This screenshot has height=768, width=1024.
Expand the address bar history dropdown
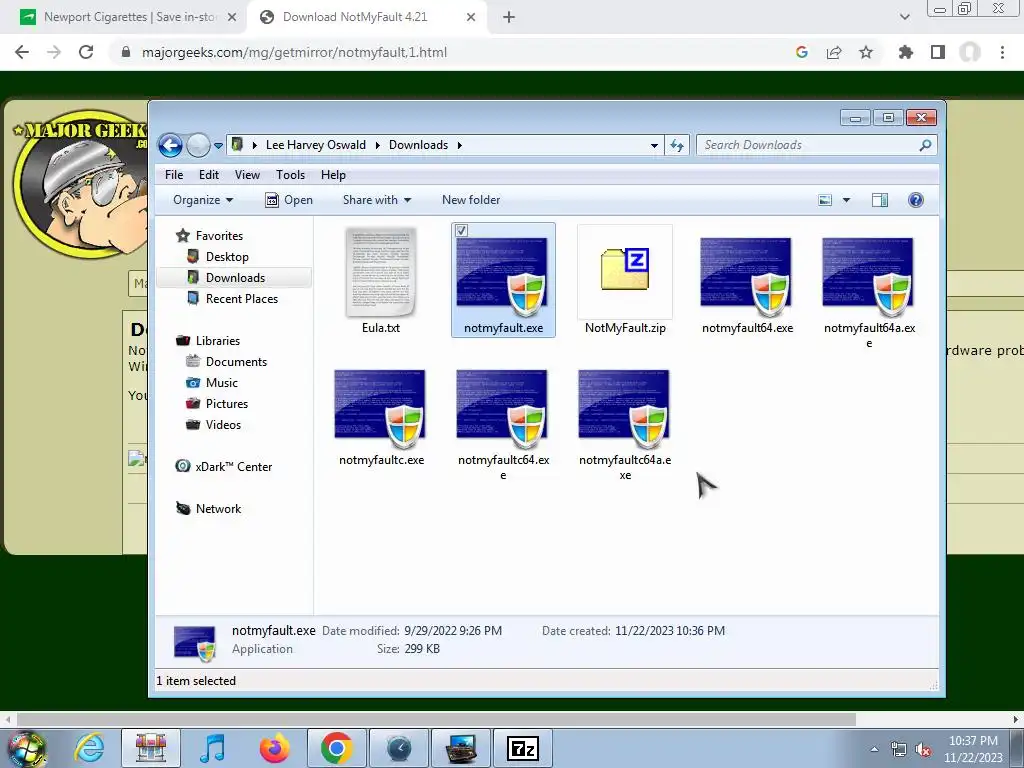[x=654, y=146]
